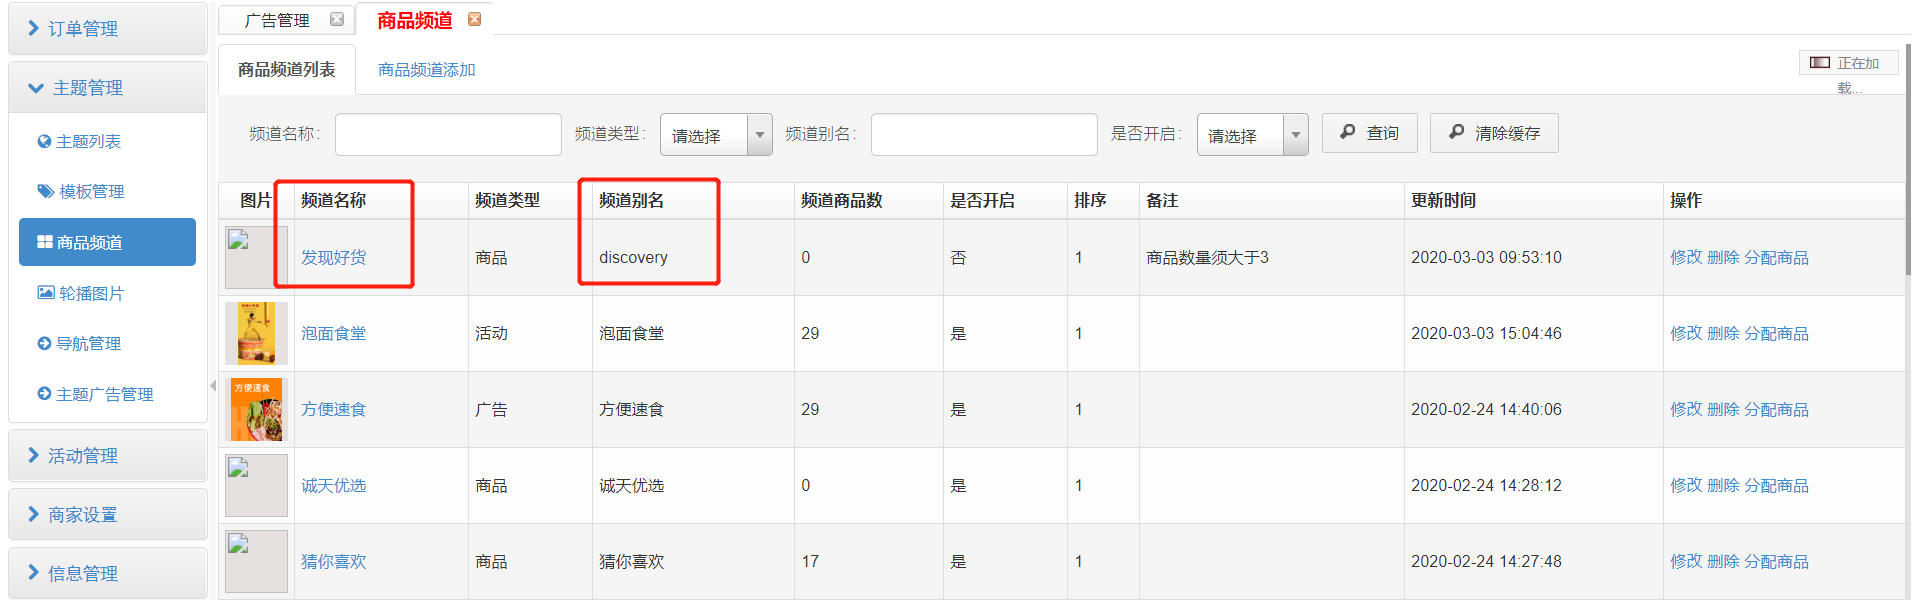Expand the 活动管理 section
The image size is (1920, 600).
tap(107, 456)
